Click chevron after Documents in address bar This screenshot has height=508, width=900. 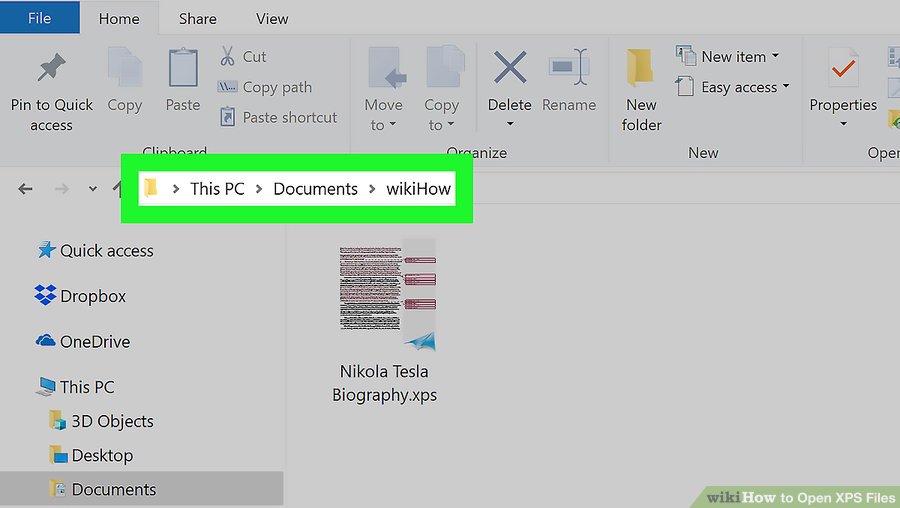[x=372, y=188]
